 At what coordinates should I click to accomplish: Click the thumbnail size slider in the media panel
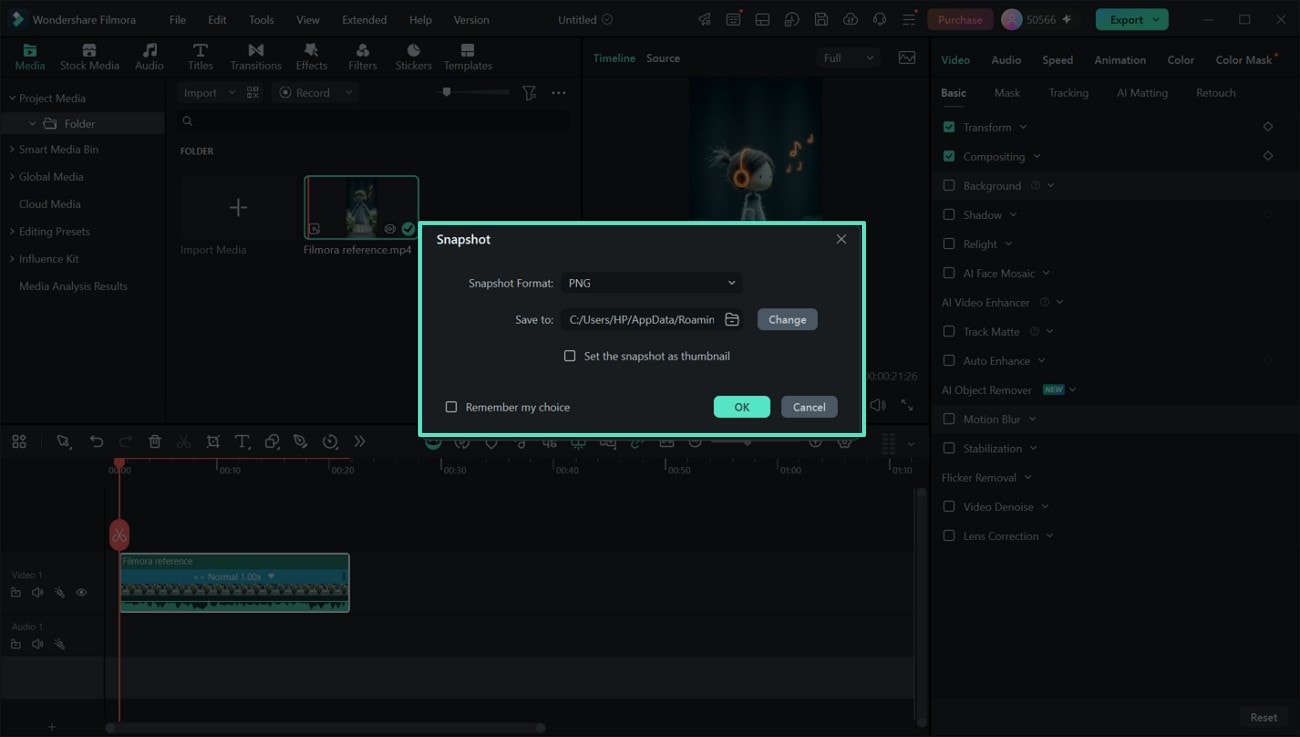tap(476, 92)
